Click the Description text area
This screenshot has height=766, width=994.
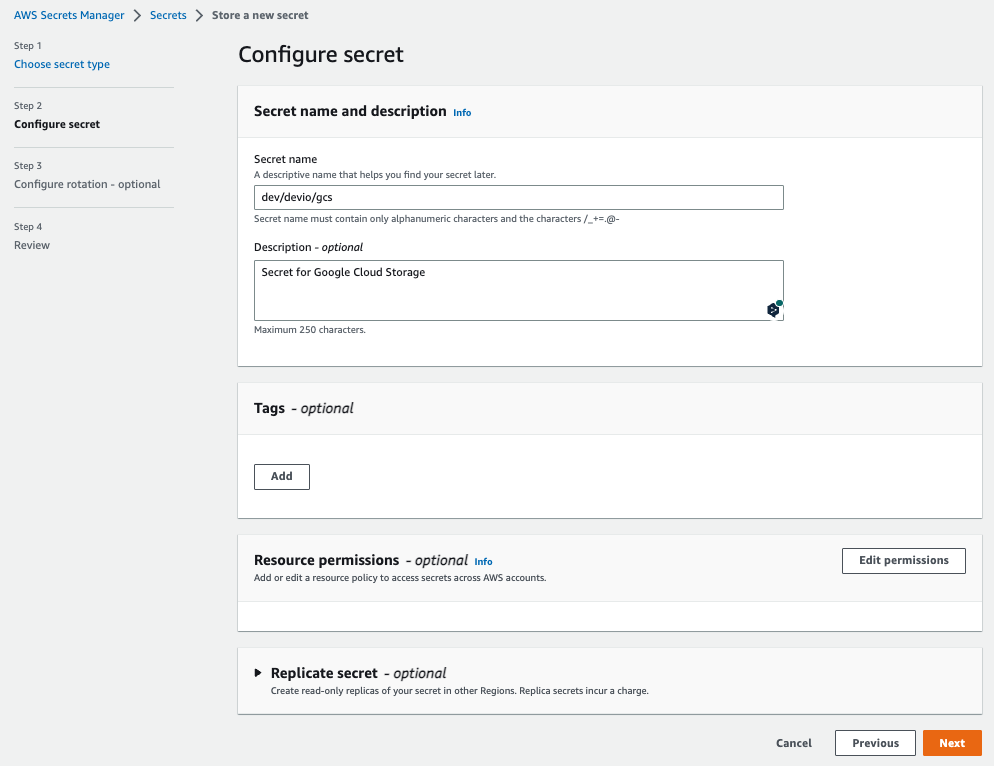pos(519,290)
